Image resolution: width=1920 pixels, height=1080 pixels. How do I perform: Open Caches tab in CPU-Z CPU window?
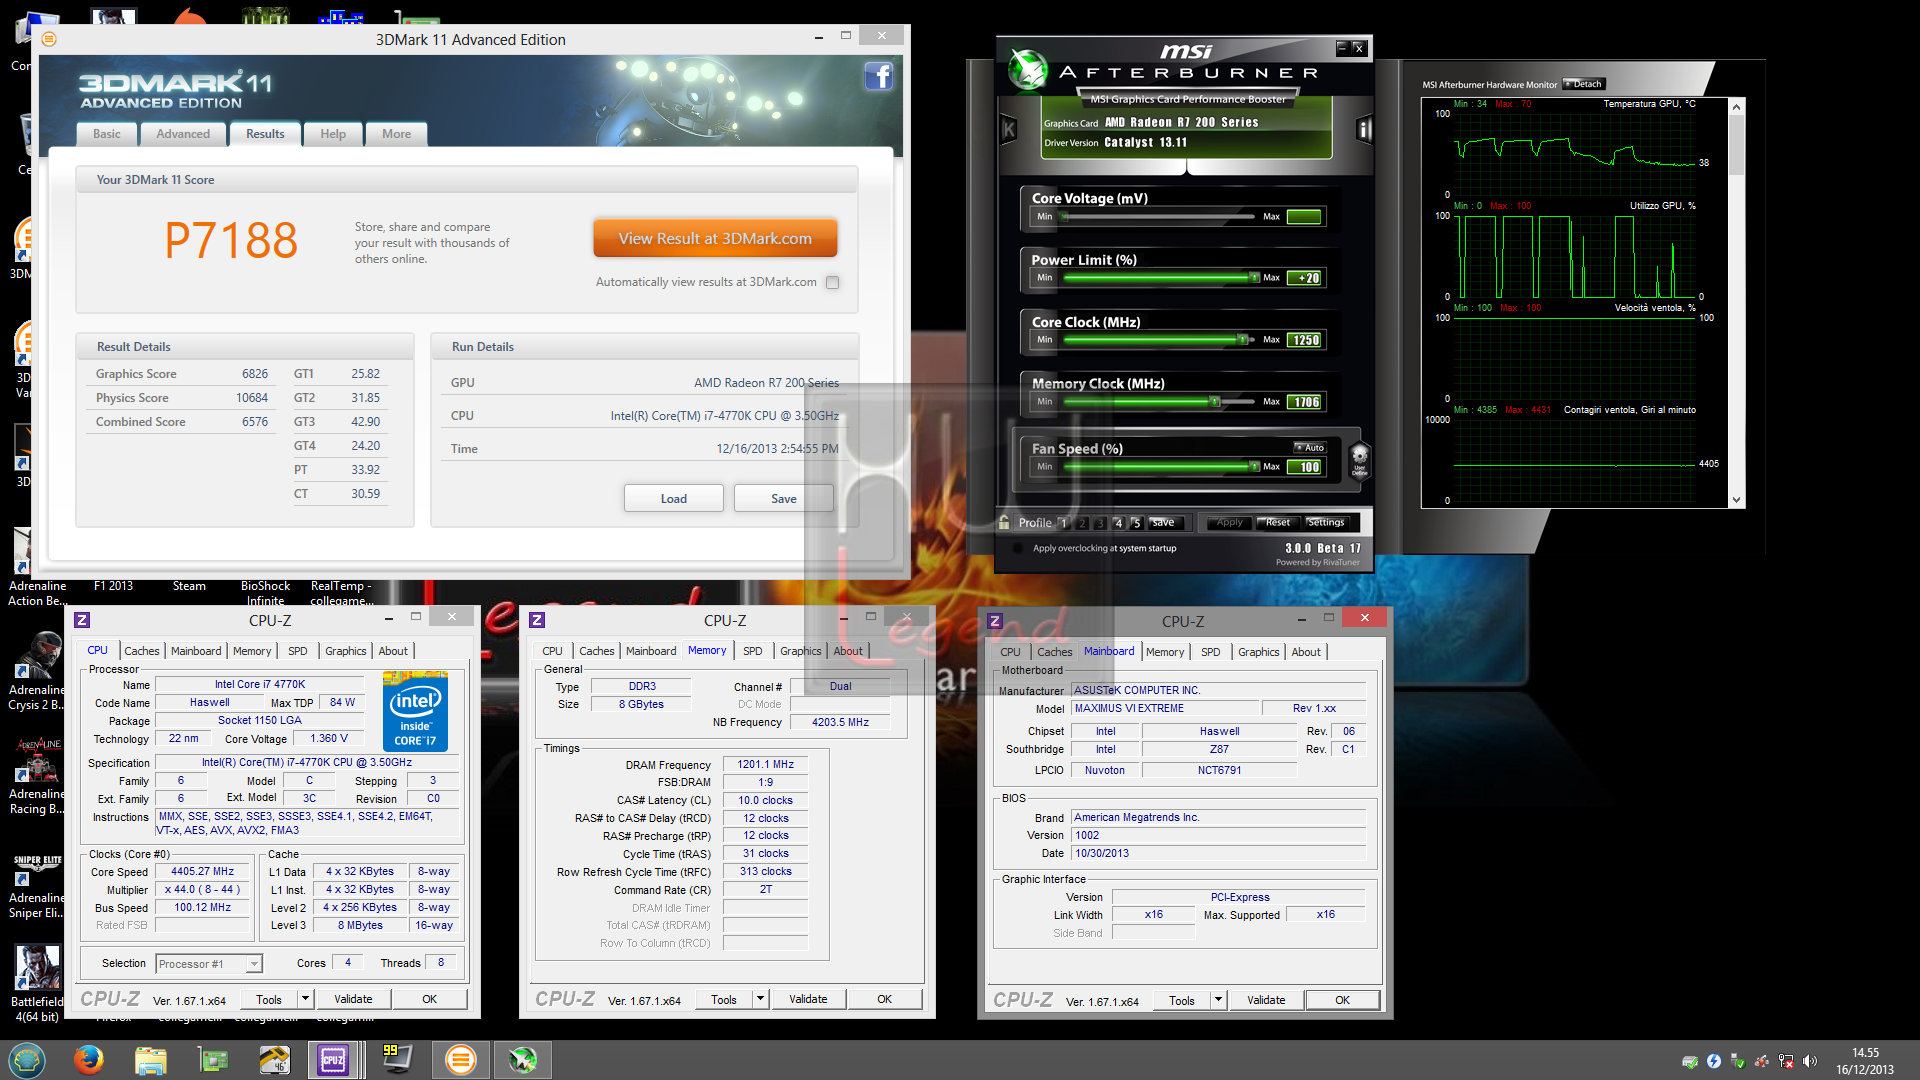pyautogui.click(x=142, y=651)
